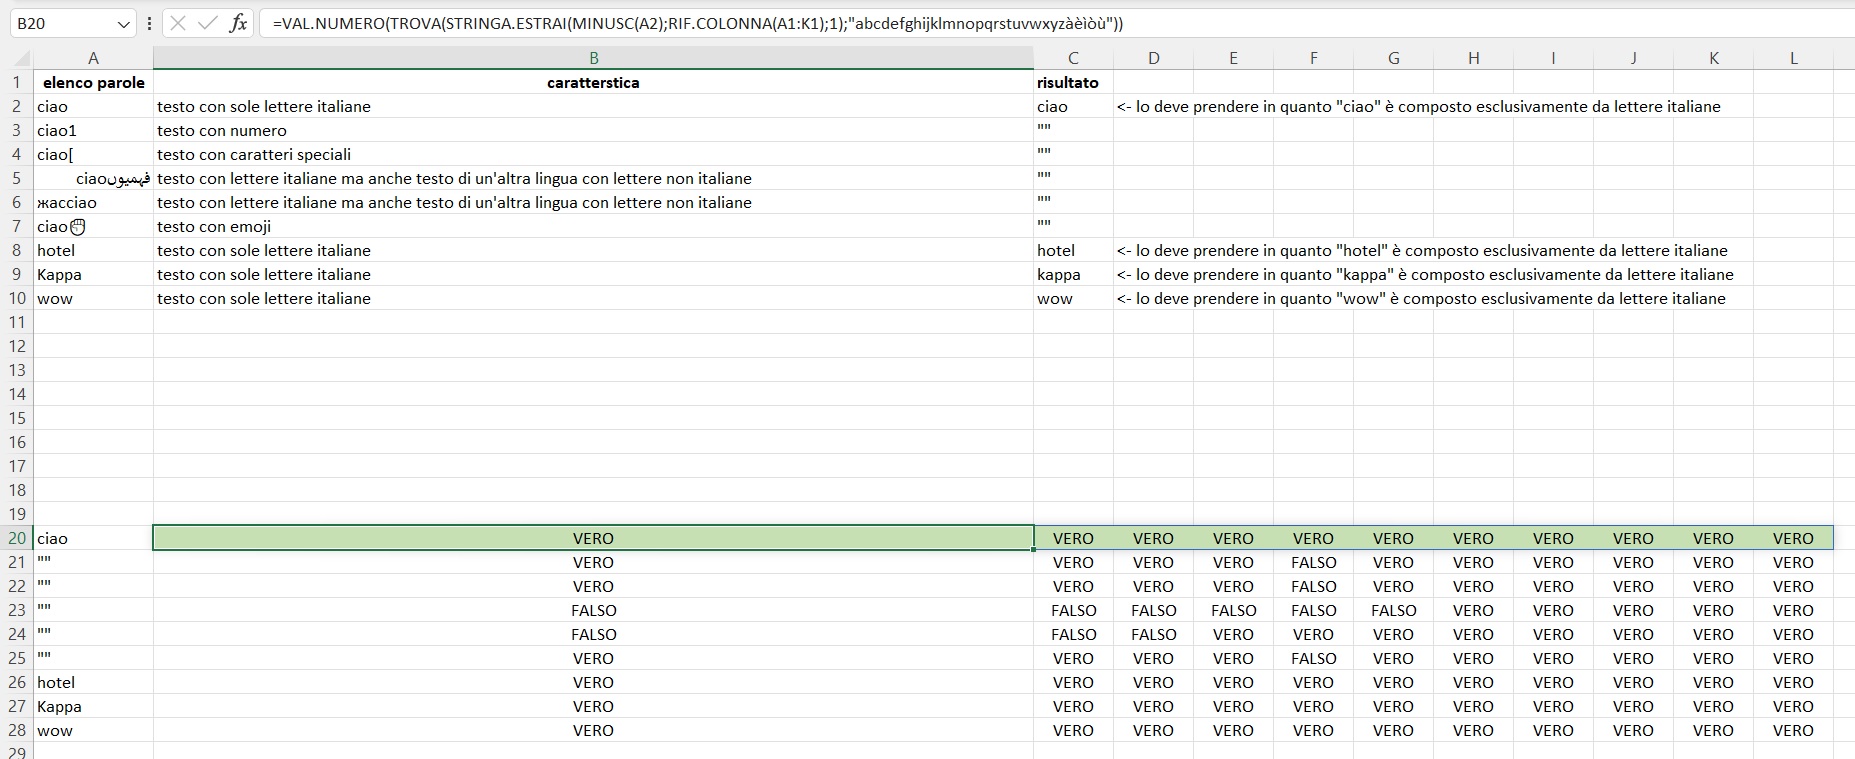This screenshot has width=1855, height=759.
Task: Click cell A20 containing 'ciao'
Action: click(93, 538)
